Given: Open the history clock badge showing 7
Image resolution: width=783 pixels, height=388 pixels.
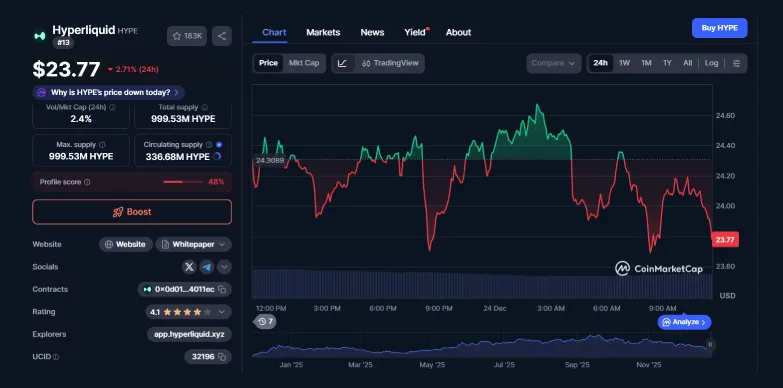Looking at the screenshot, I should click(266, 322).
